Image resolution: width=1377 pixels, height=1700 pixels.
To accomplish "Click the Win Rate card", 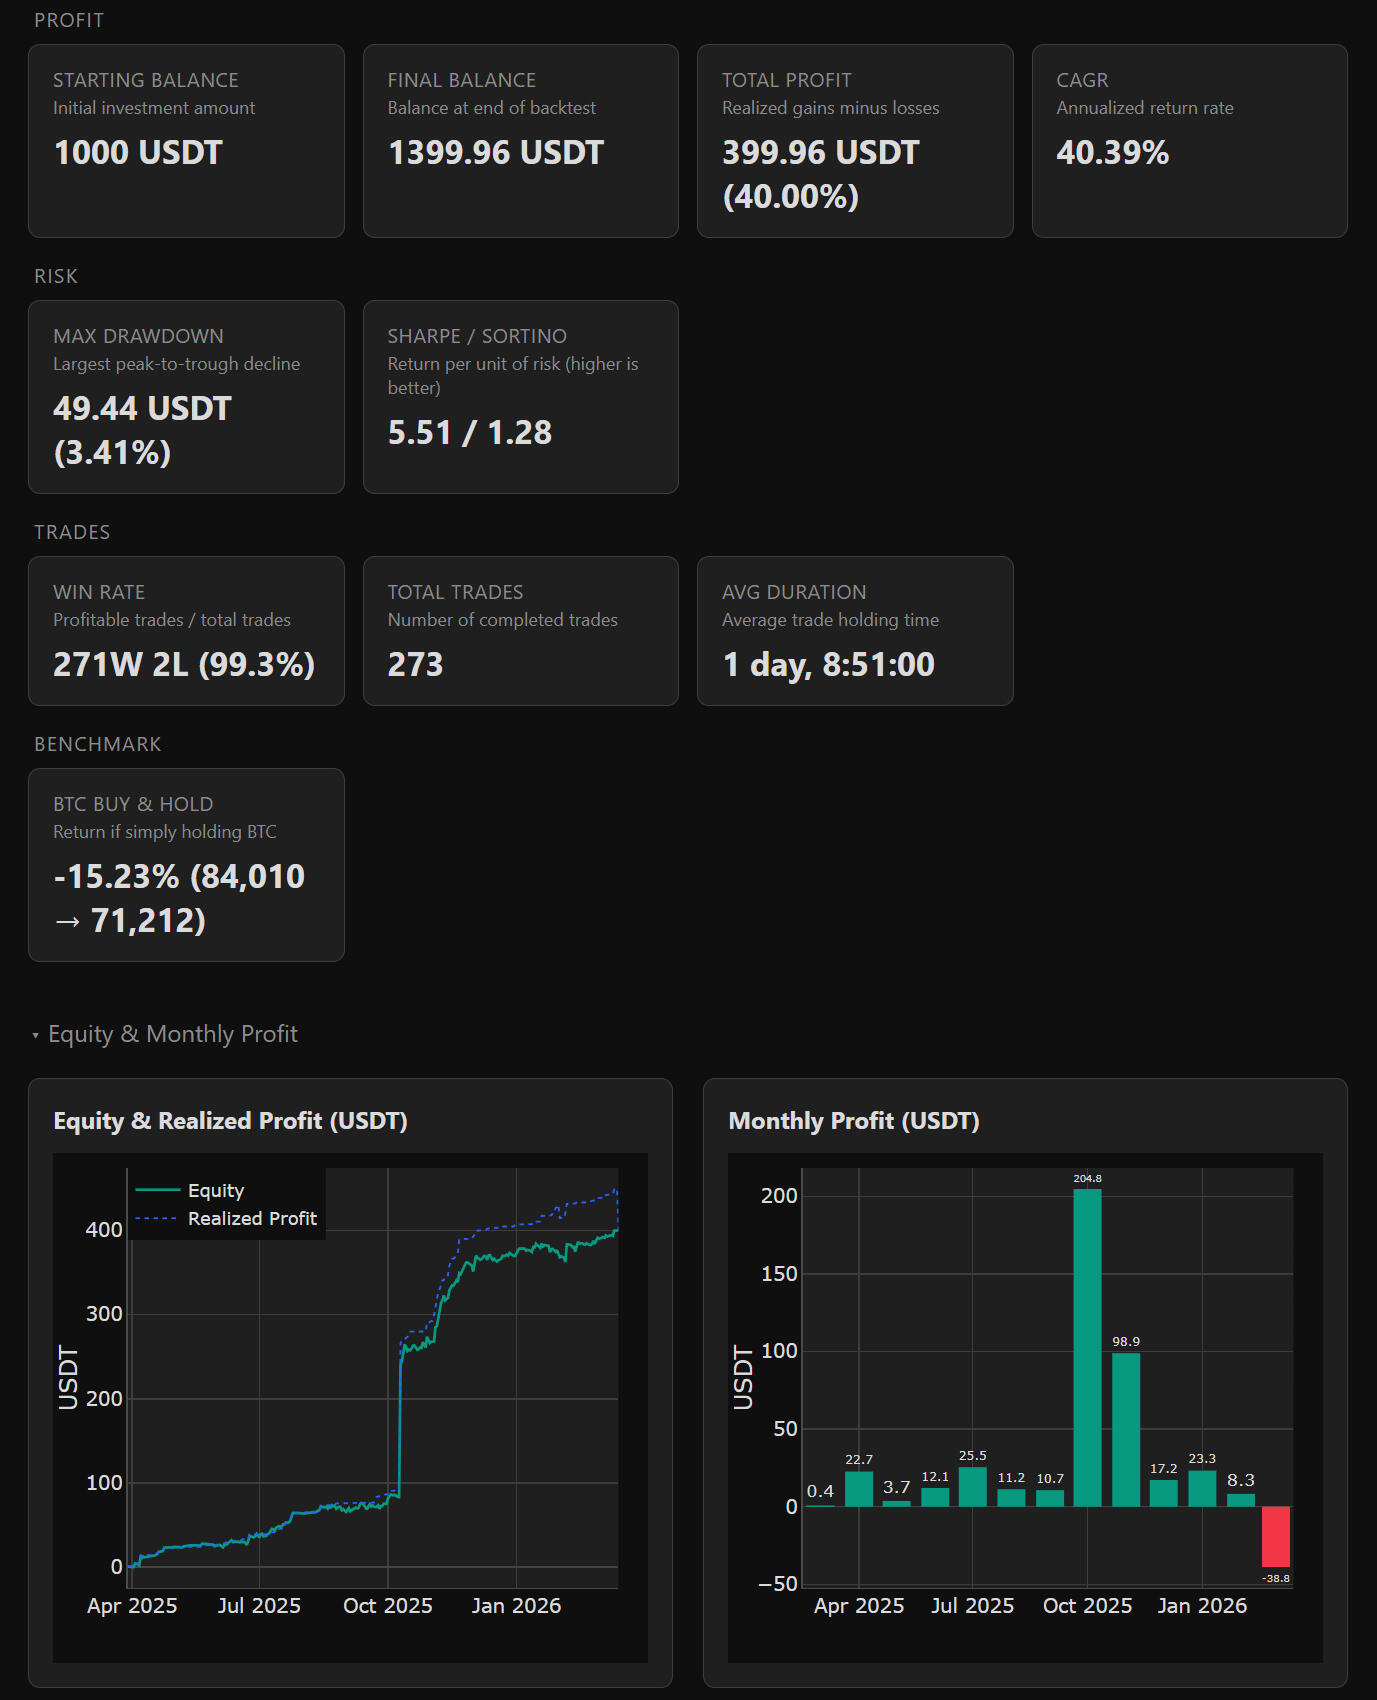I will (x=186, y=631).
